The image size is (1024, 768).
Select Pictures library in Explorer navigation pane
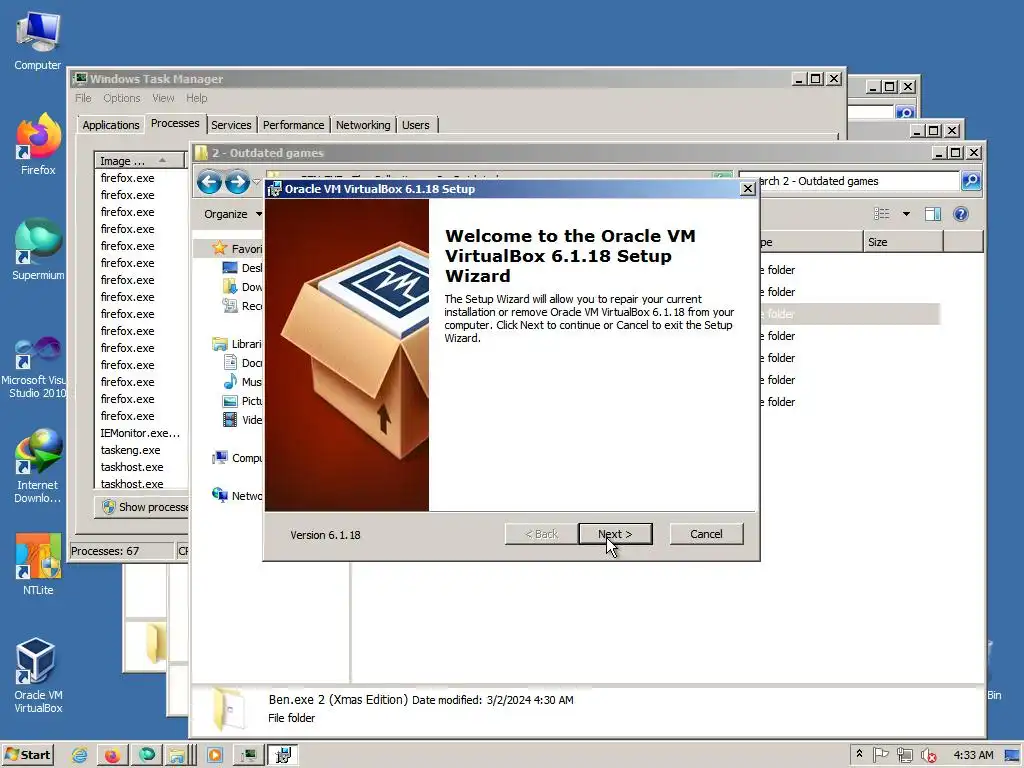[242, 401]
